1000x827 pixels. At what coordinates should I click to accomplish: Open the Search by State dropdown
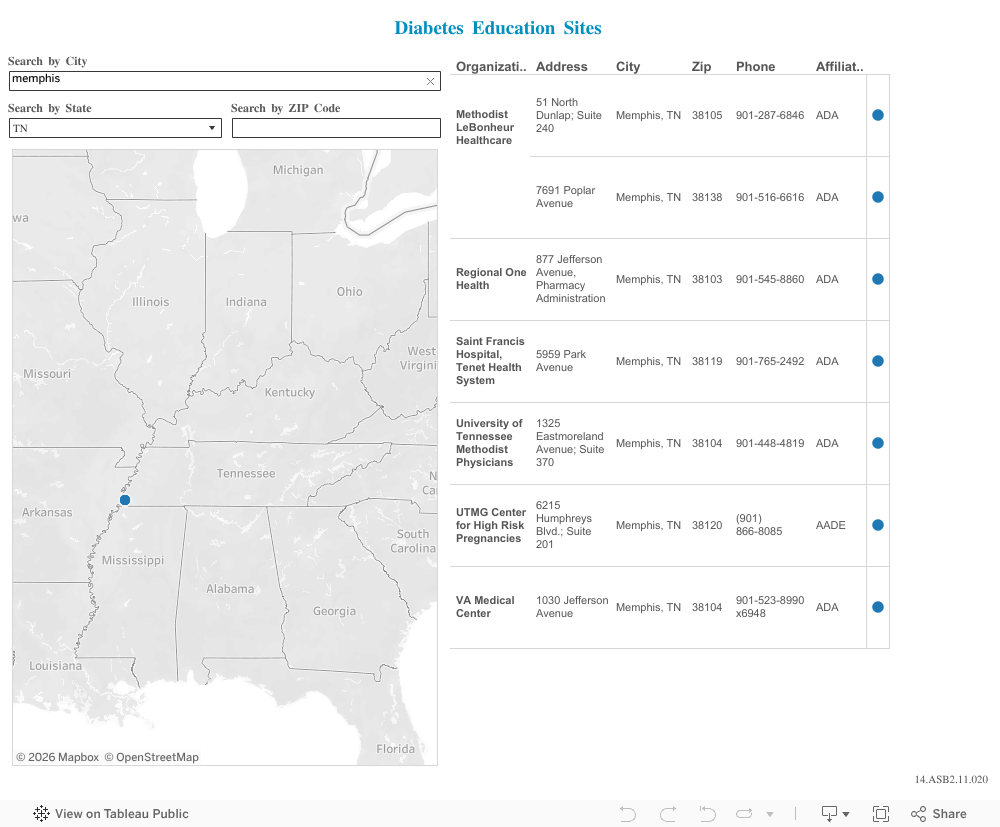[115, 128]
